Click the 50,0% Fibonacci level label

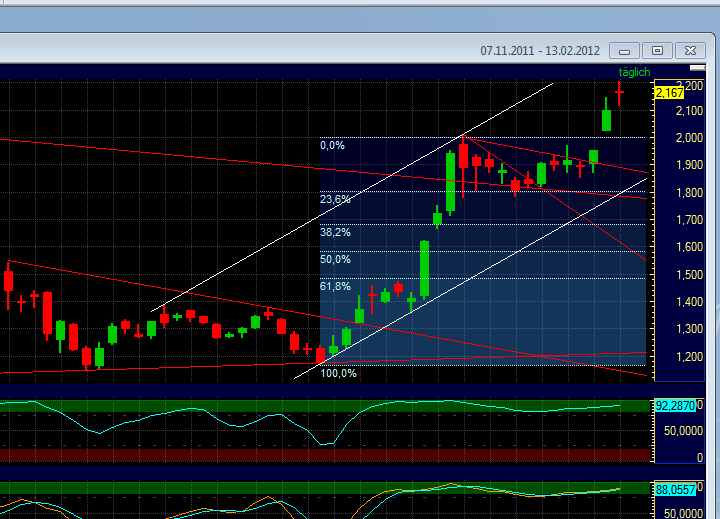(x=335, y=259)
